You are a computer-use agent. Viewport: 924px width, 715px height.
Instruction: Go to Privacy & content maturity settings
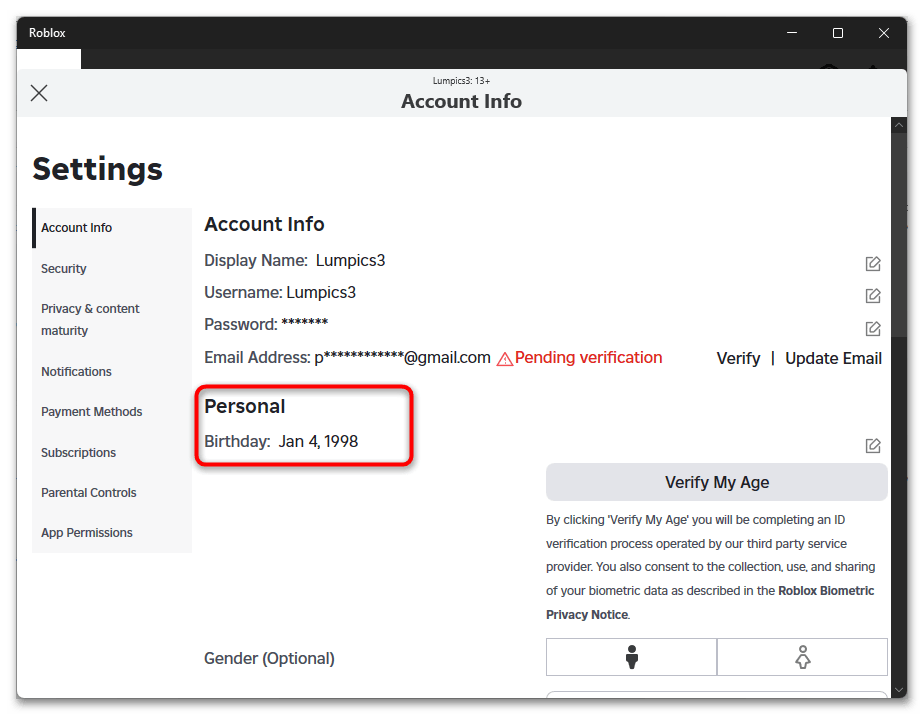pos(112,319)
